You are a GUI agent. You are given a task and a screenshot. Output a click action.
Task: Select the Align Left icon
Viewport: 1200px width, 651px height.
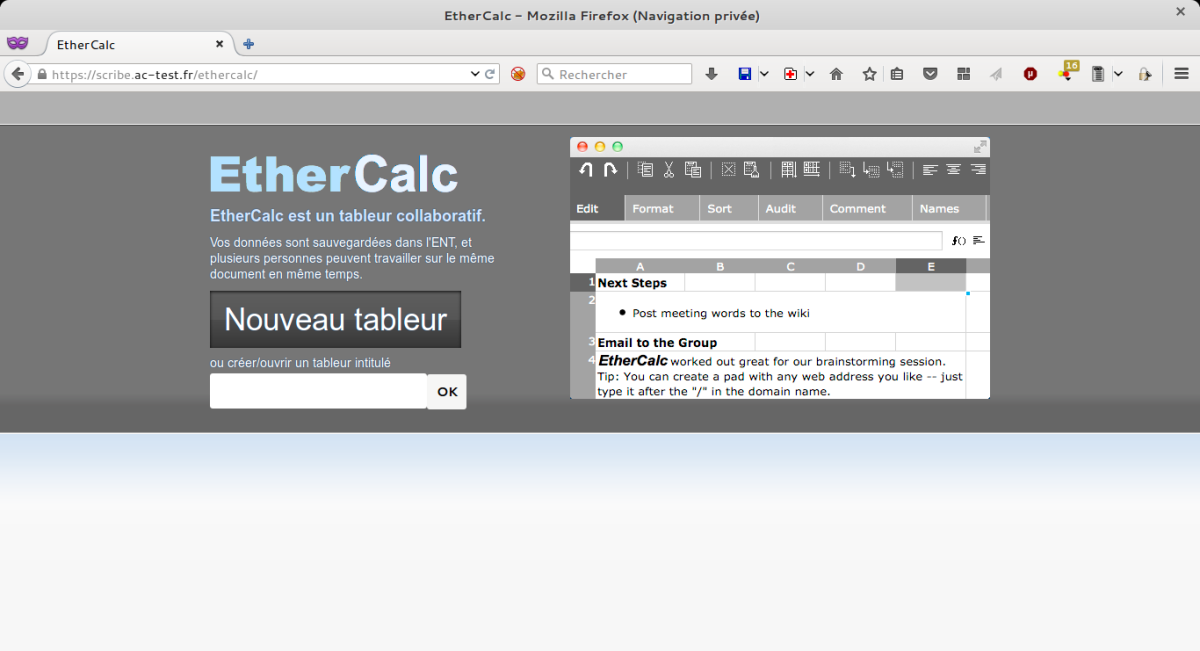(930, 170)
